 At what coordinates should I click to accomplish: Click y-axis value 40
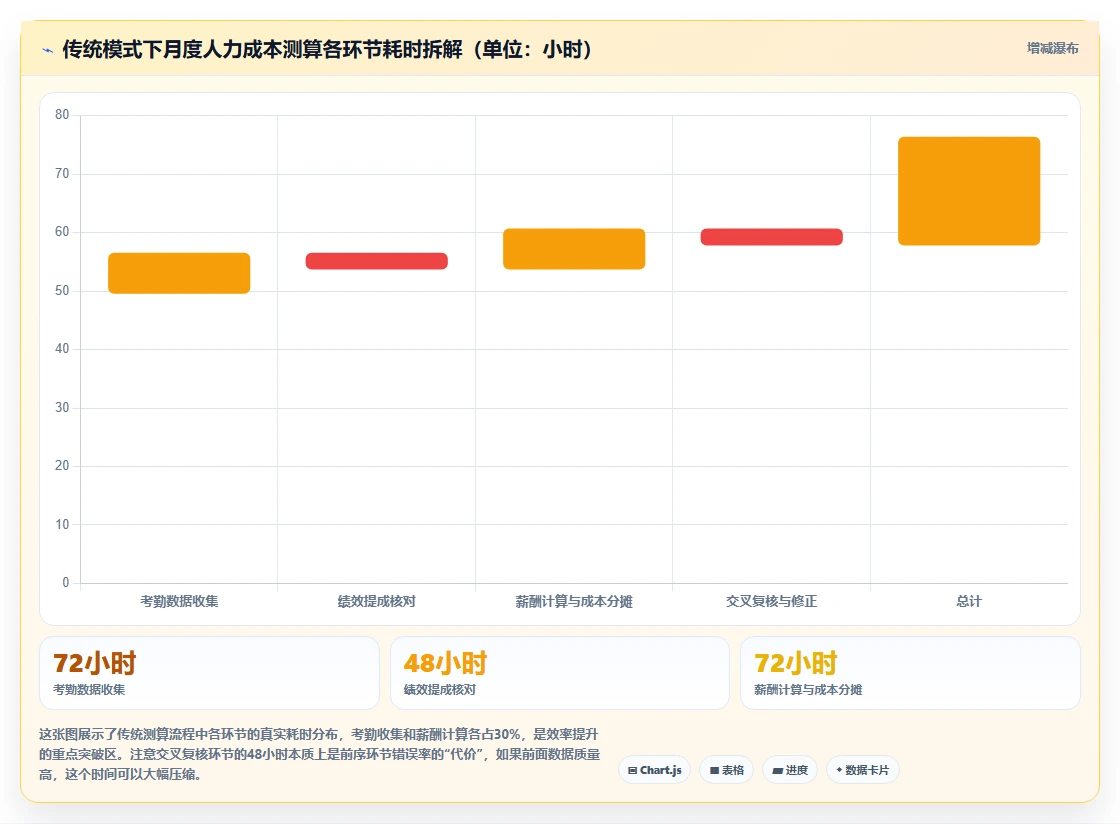tap(62, 348)
